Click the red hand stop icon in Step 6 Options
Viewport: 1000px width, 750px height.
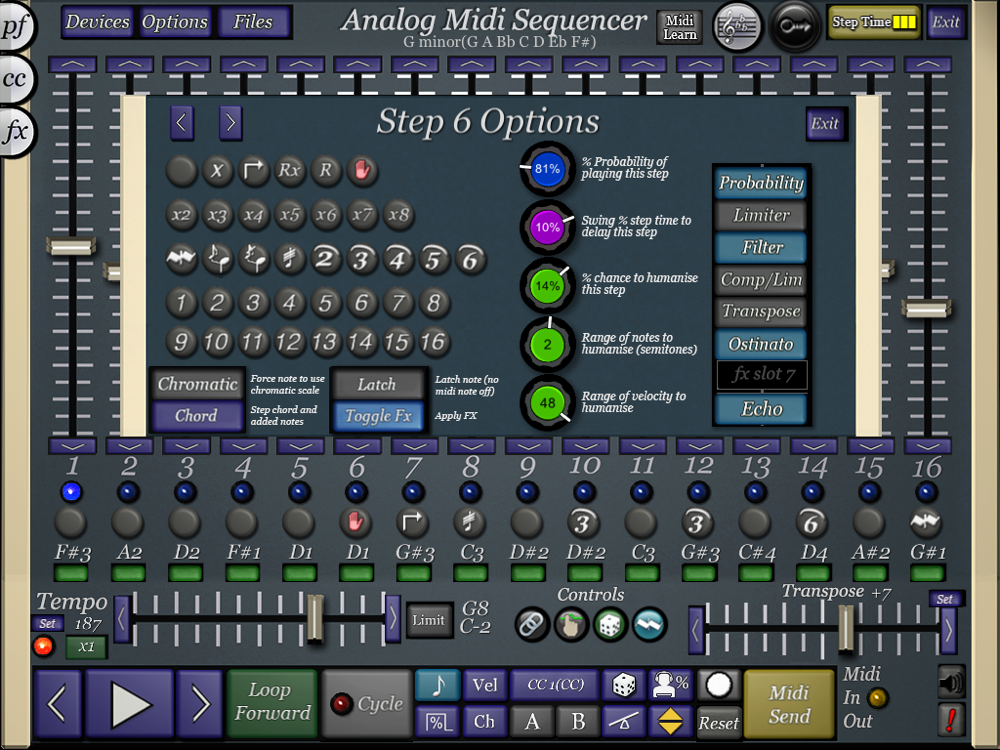coord(362,170)
